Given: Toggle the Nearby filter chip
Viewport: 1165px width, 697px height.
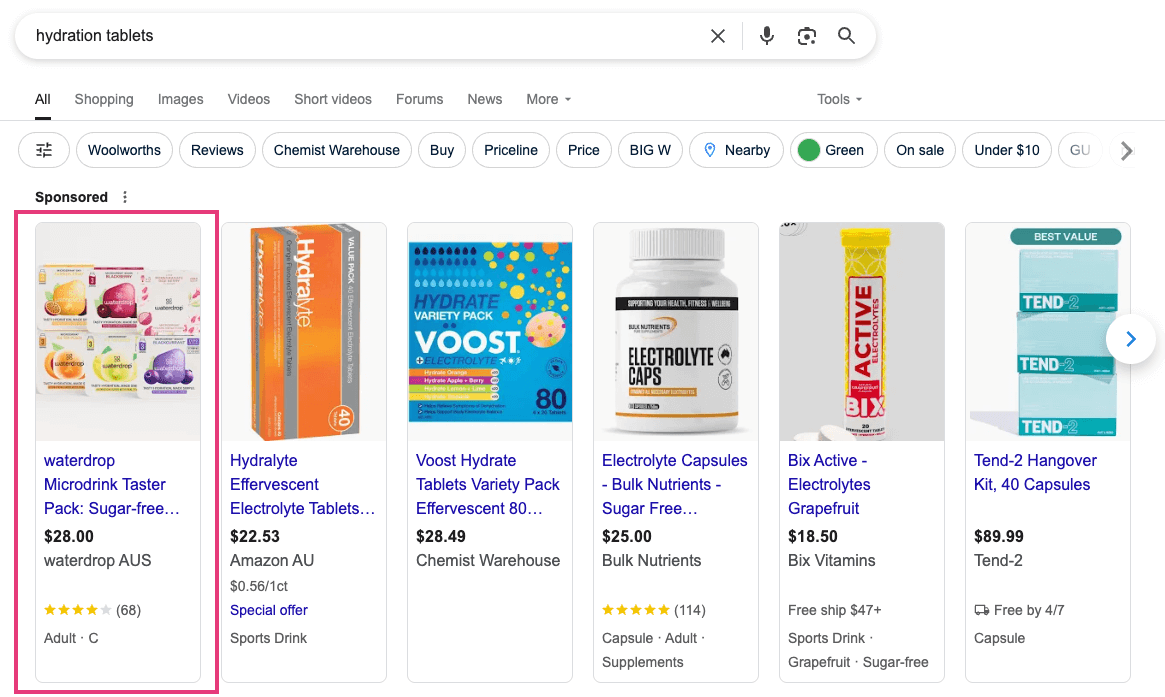Looking at the screenshot, I should (x=737, y=150).
